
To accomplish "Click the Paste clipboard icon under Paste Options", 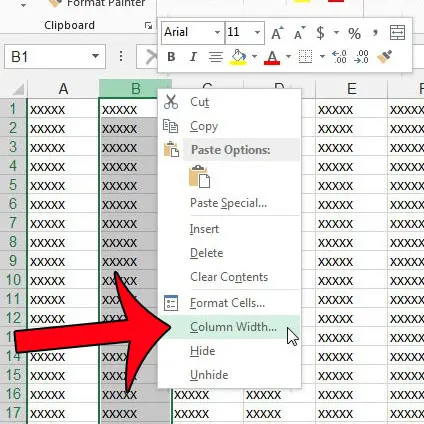I will coord(199,177).
